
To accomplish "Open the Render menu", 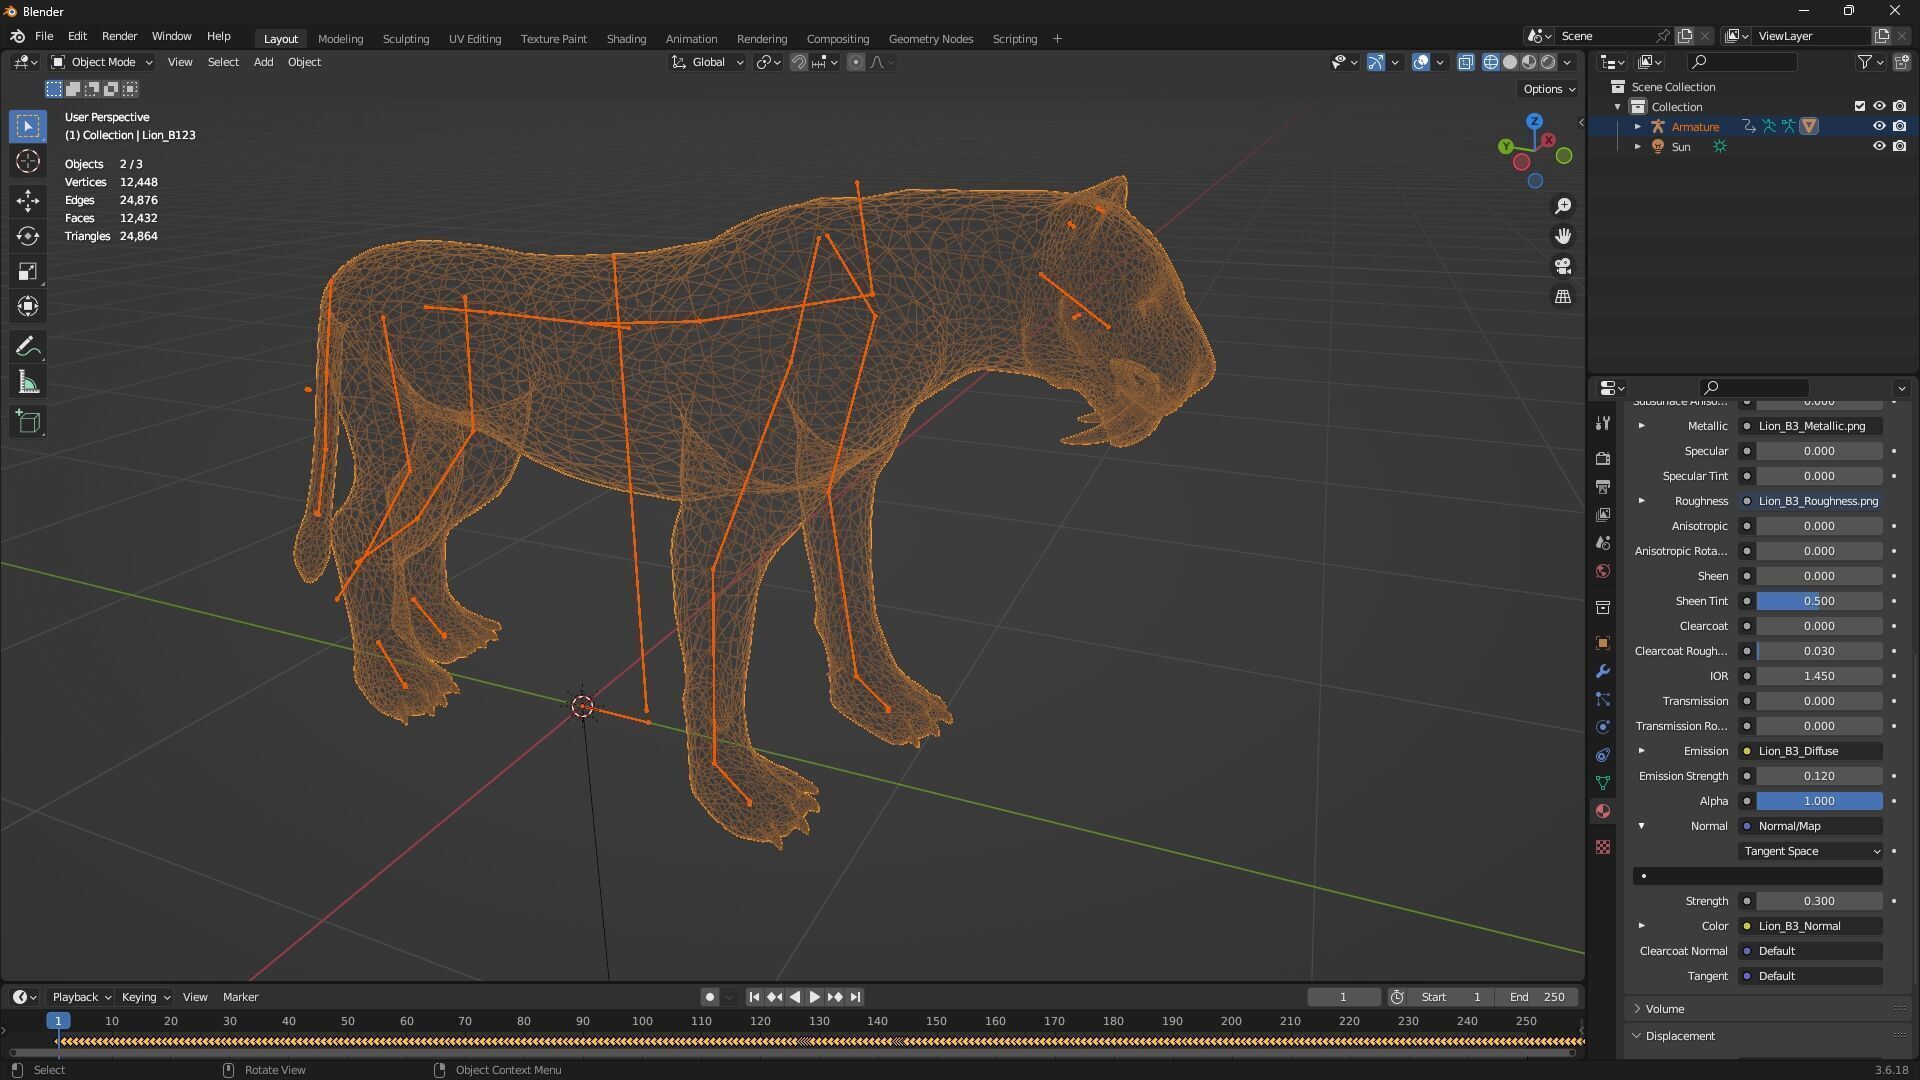I will coord(119,36).
